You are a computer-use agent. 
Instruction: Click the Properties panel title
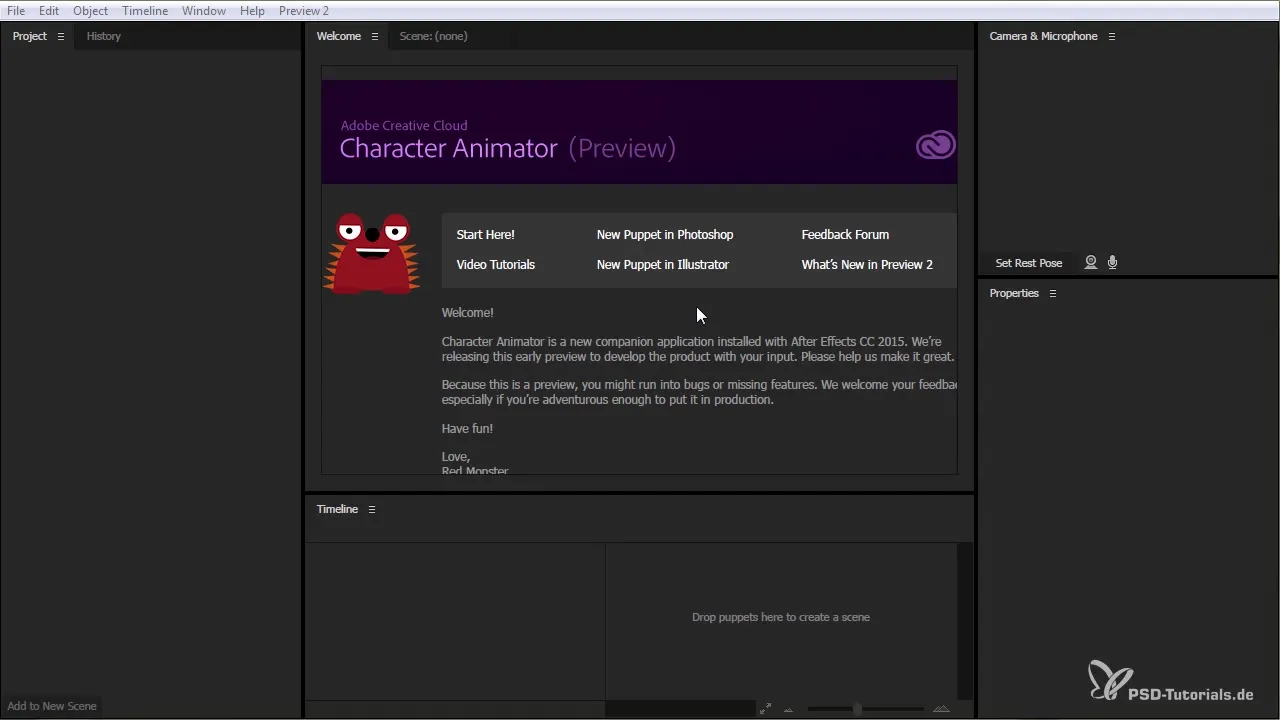(x=1014, y=293)
